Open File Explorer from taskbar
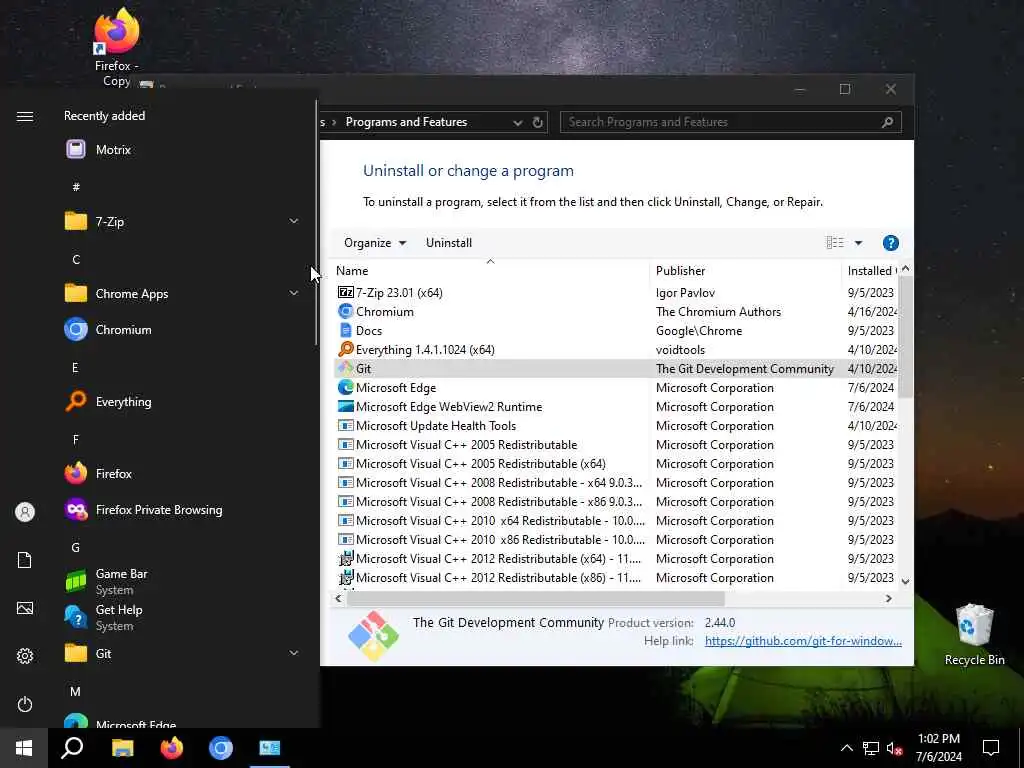Viewport: 1024px width, 768px height. [x=122, y=748]
